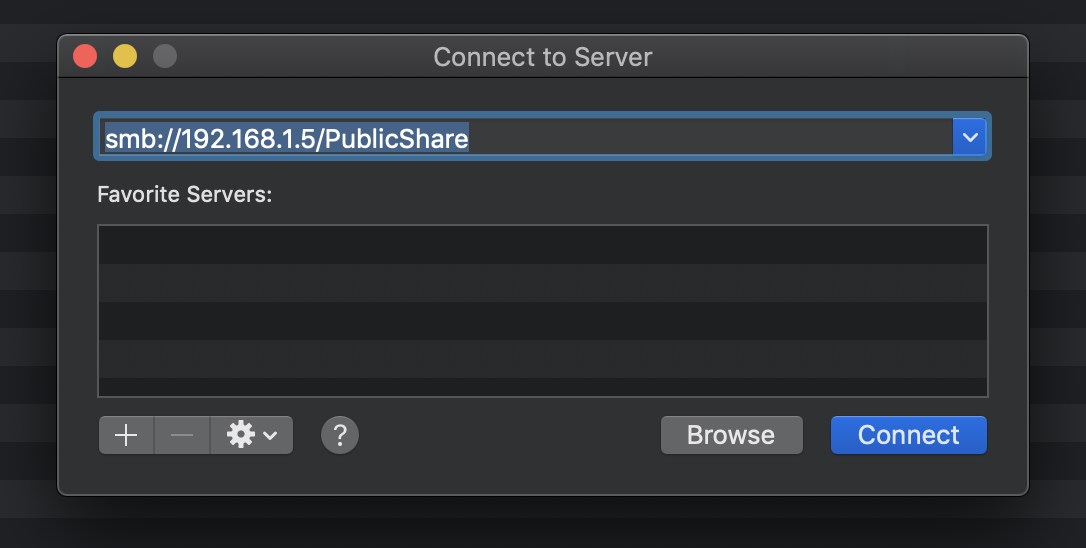Image resolution: width=1086 pixels, height=548 pixels.
Task: Click the gray zoom window button
Action: pos(165,56)
